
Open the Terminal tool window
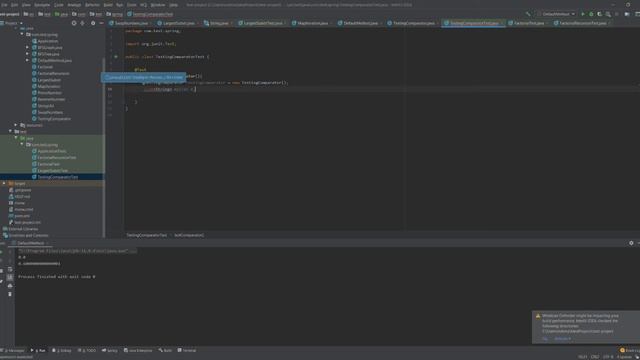187,350
